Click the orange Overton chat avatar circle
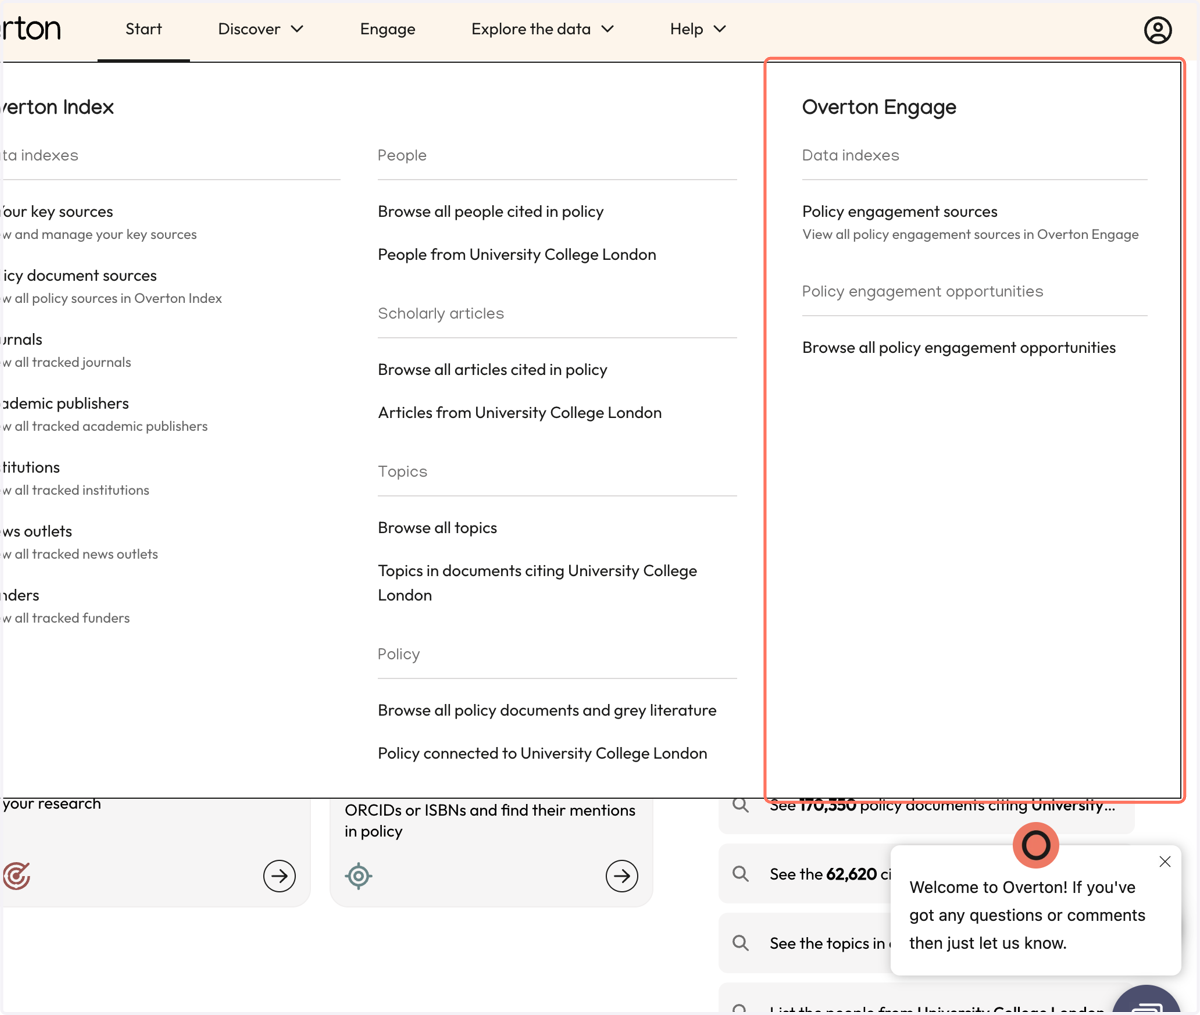This screenshot has width=1200, height=1015. [x=1036, y=846]
